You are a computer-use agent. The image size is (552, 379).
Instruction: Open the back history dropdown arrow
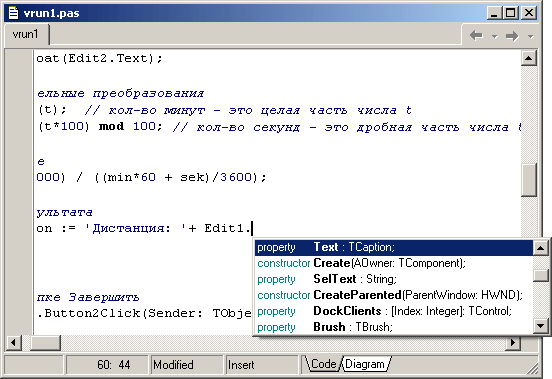[495, 36]
